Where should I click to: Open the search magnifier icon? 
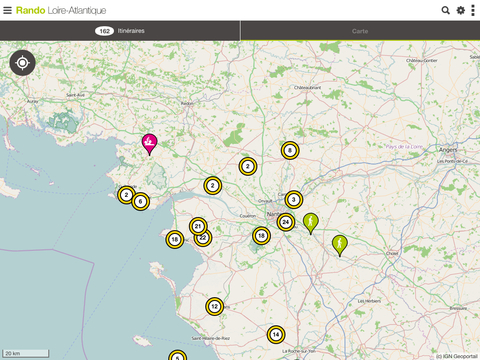(x=445, y=10)
